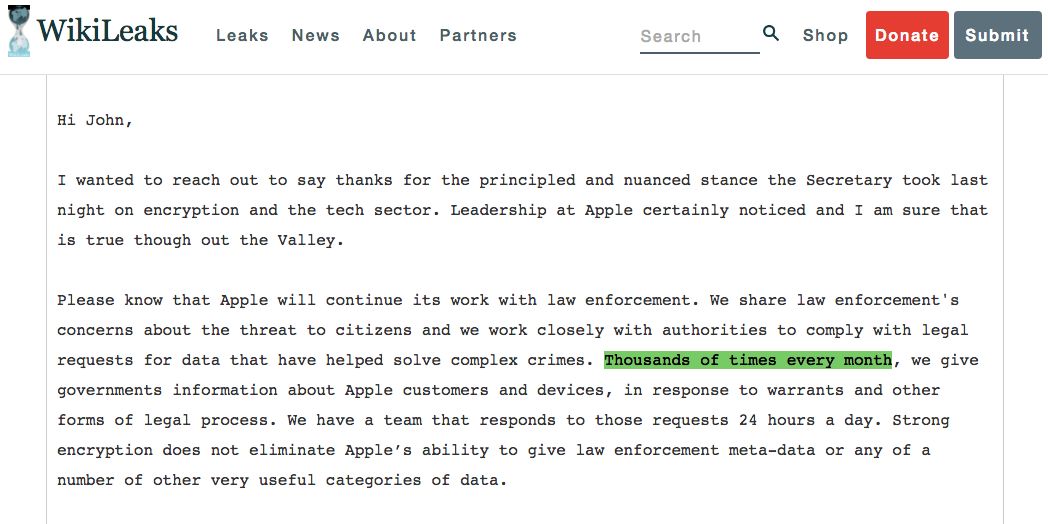The width and height of the screenshot is (1048, 524).
Task: Click the word "Valley" in first paragraph
Action: click(x=313, y=240)
